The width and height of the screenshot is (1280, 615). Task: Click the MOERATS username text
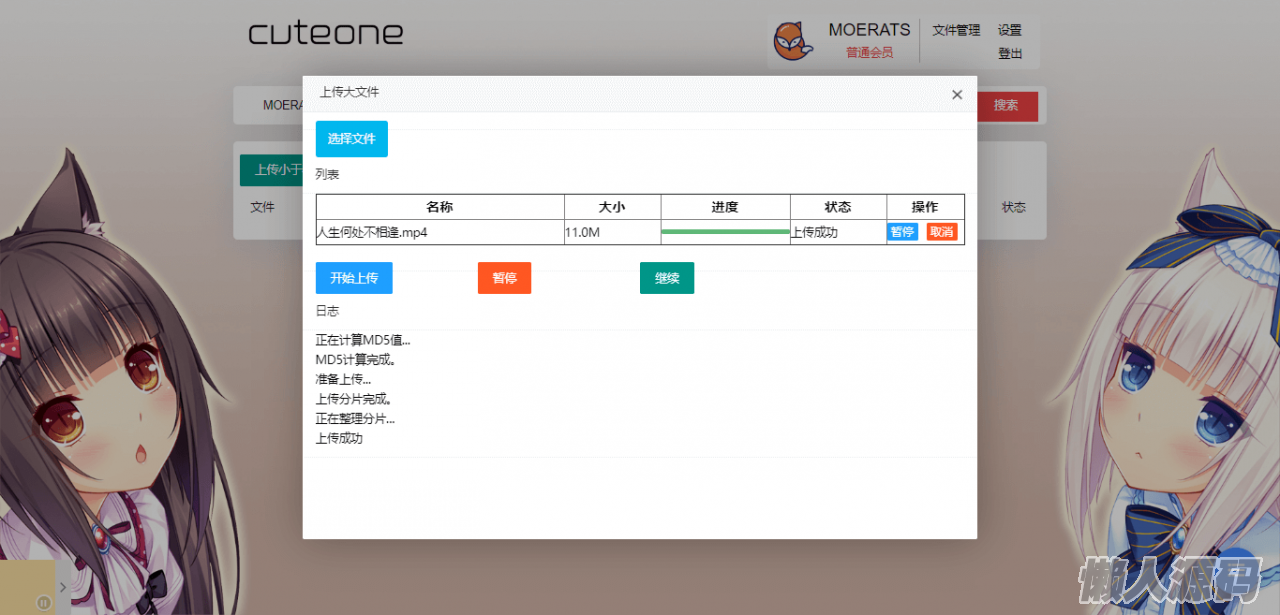pyautogui.click(x=869, y=30)
